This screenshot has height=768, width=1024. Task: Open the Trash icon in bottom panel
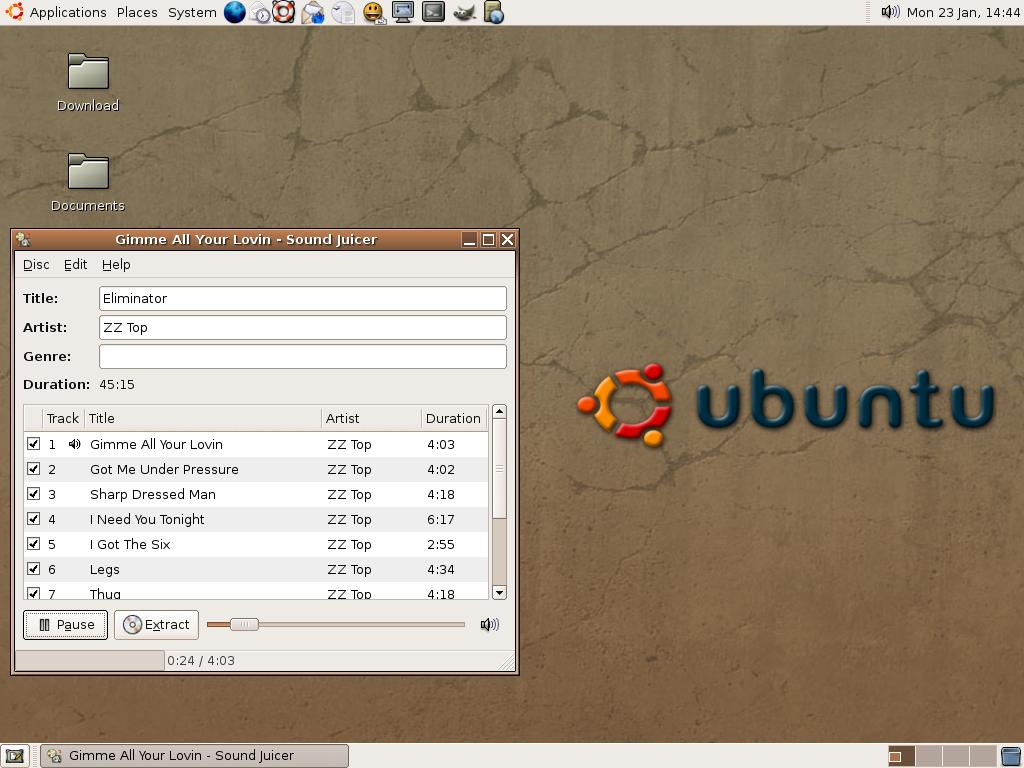pyautogui.click(x=1011, y=756)
